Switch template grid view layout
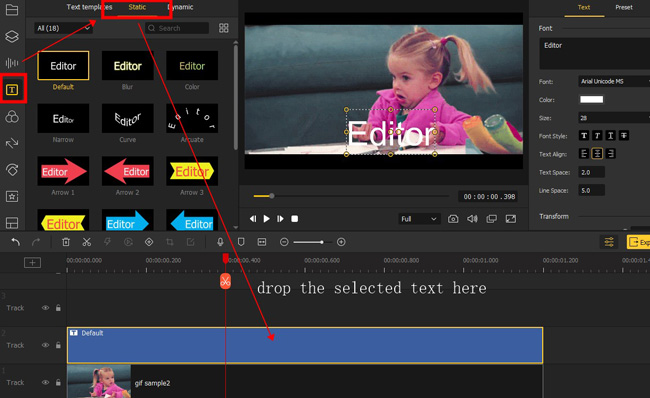650x398 pixels. tap(223, 28)
